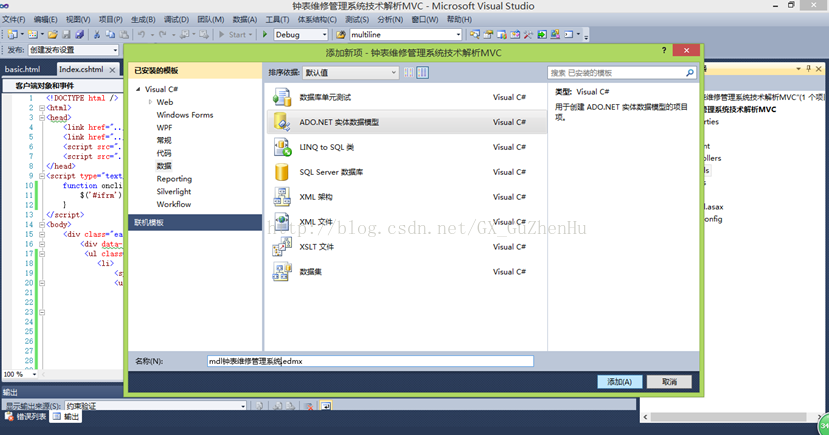Image resolution: width=834 pixels, height=435 pixels.
Task: Click the clear all output icon with red X
Action: click(x=309, y=406)
